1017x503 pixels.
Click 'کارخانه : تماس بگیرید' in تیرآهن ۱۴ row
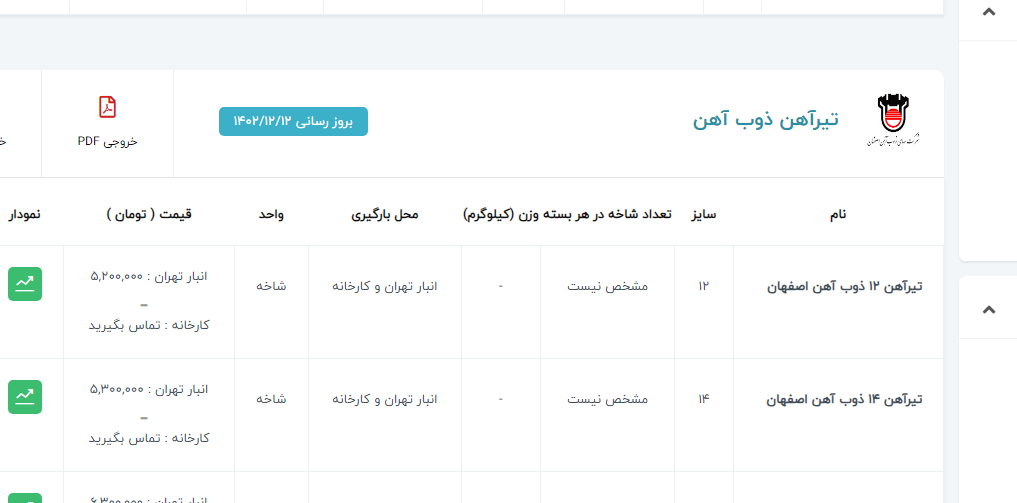(x=148, y=438)
